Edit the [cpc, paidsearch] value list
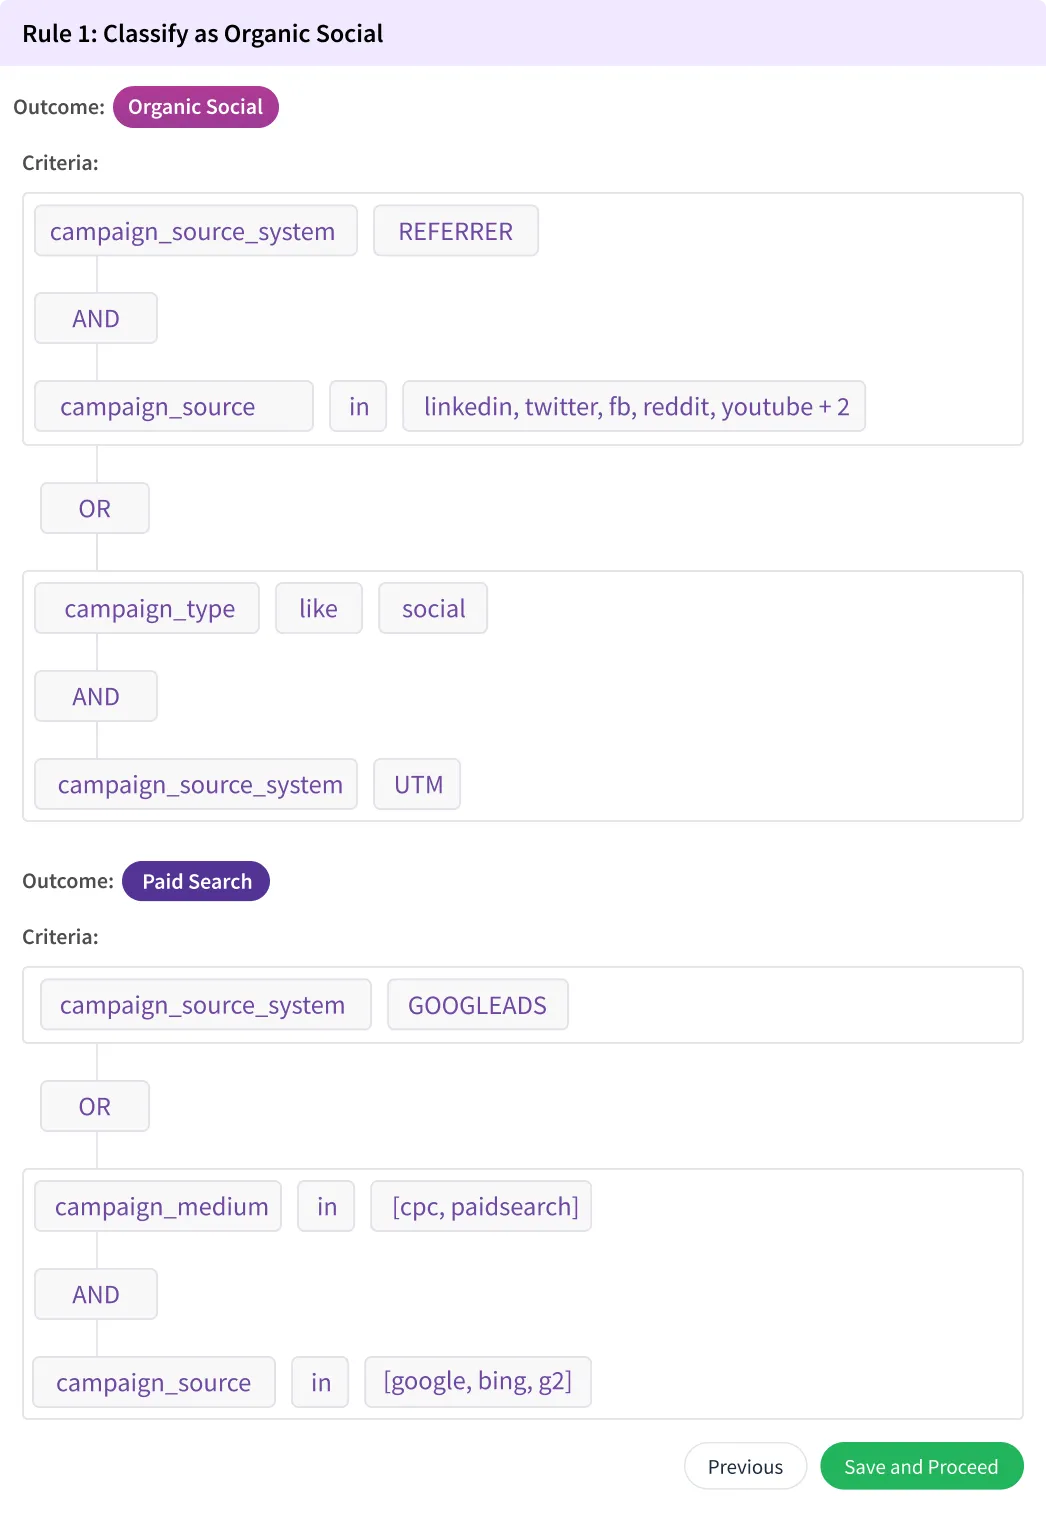The image size is (1046, 1514). click(481, 1206)
